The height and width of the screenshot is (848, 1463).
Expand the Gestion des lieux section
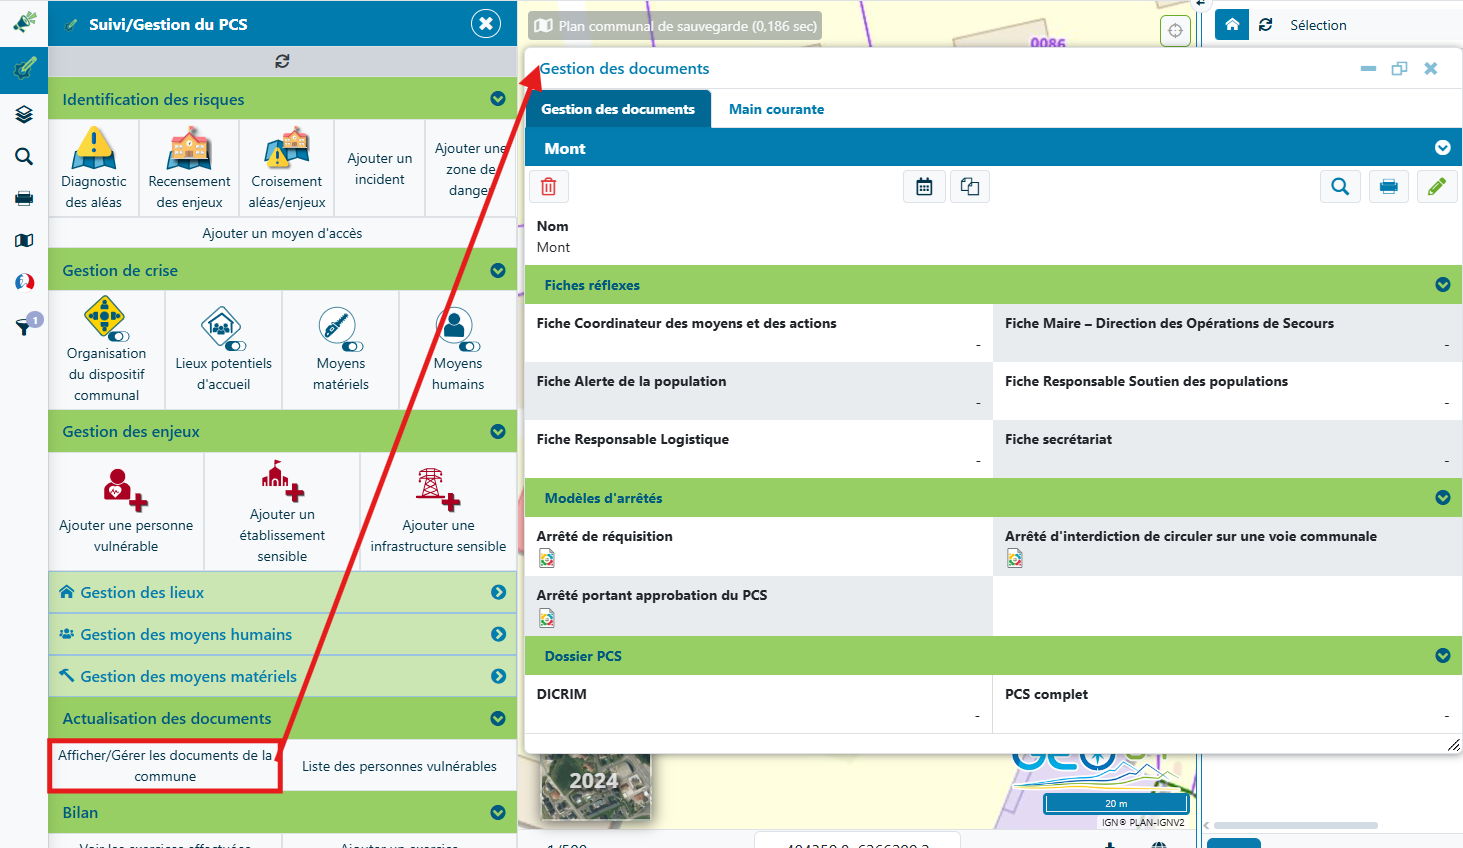(x=498, y=592)
